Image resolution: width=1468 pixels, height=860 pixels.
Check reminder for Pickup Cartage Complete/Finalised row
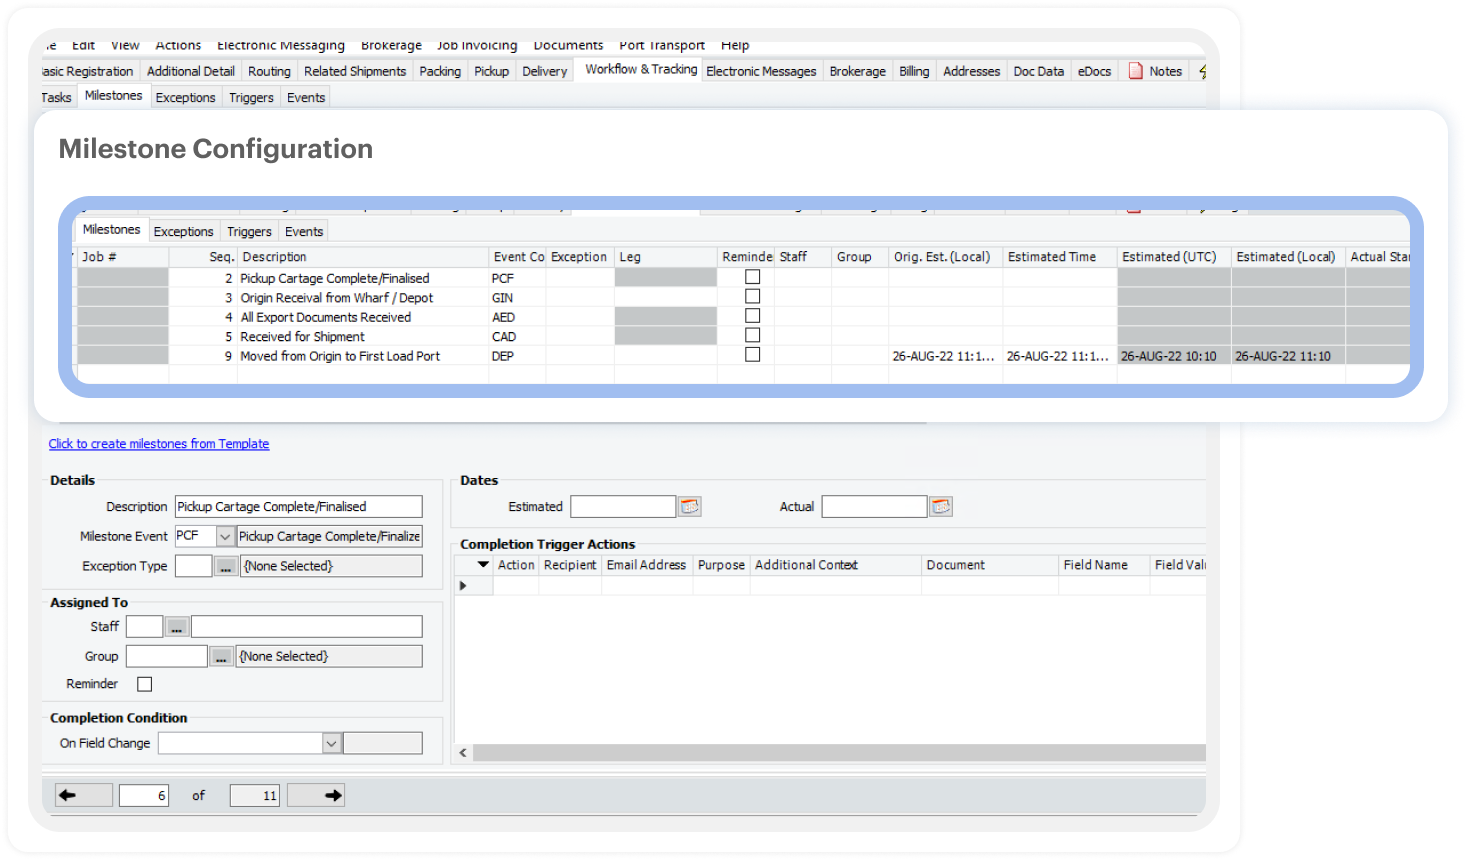[752, 278]
